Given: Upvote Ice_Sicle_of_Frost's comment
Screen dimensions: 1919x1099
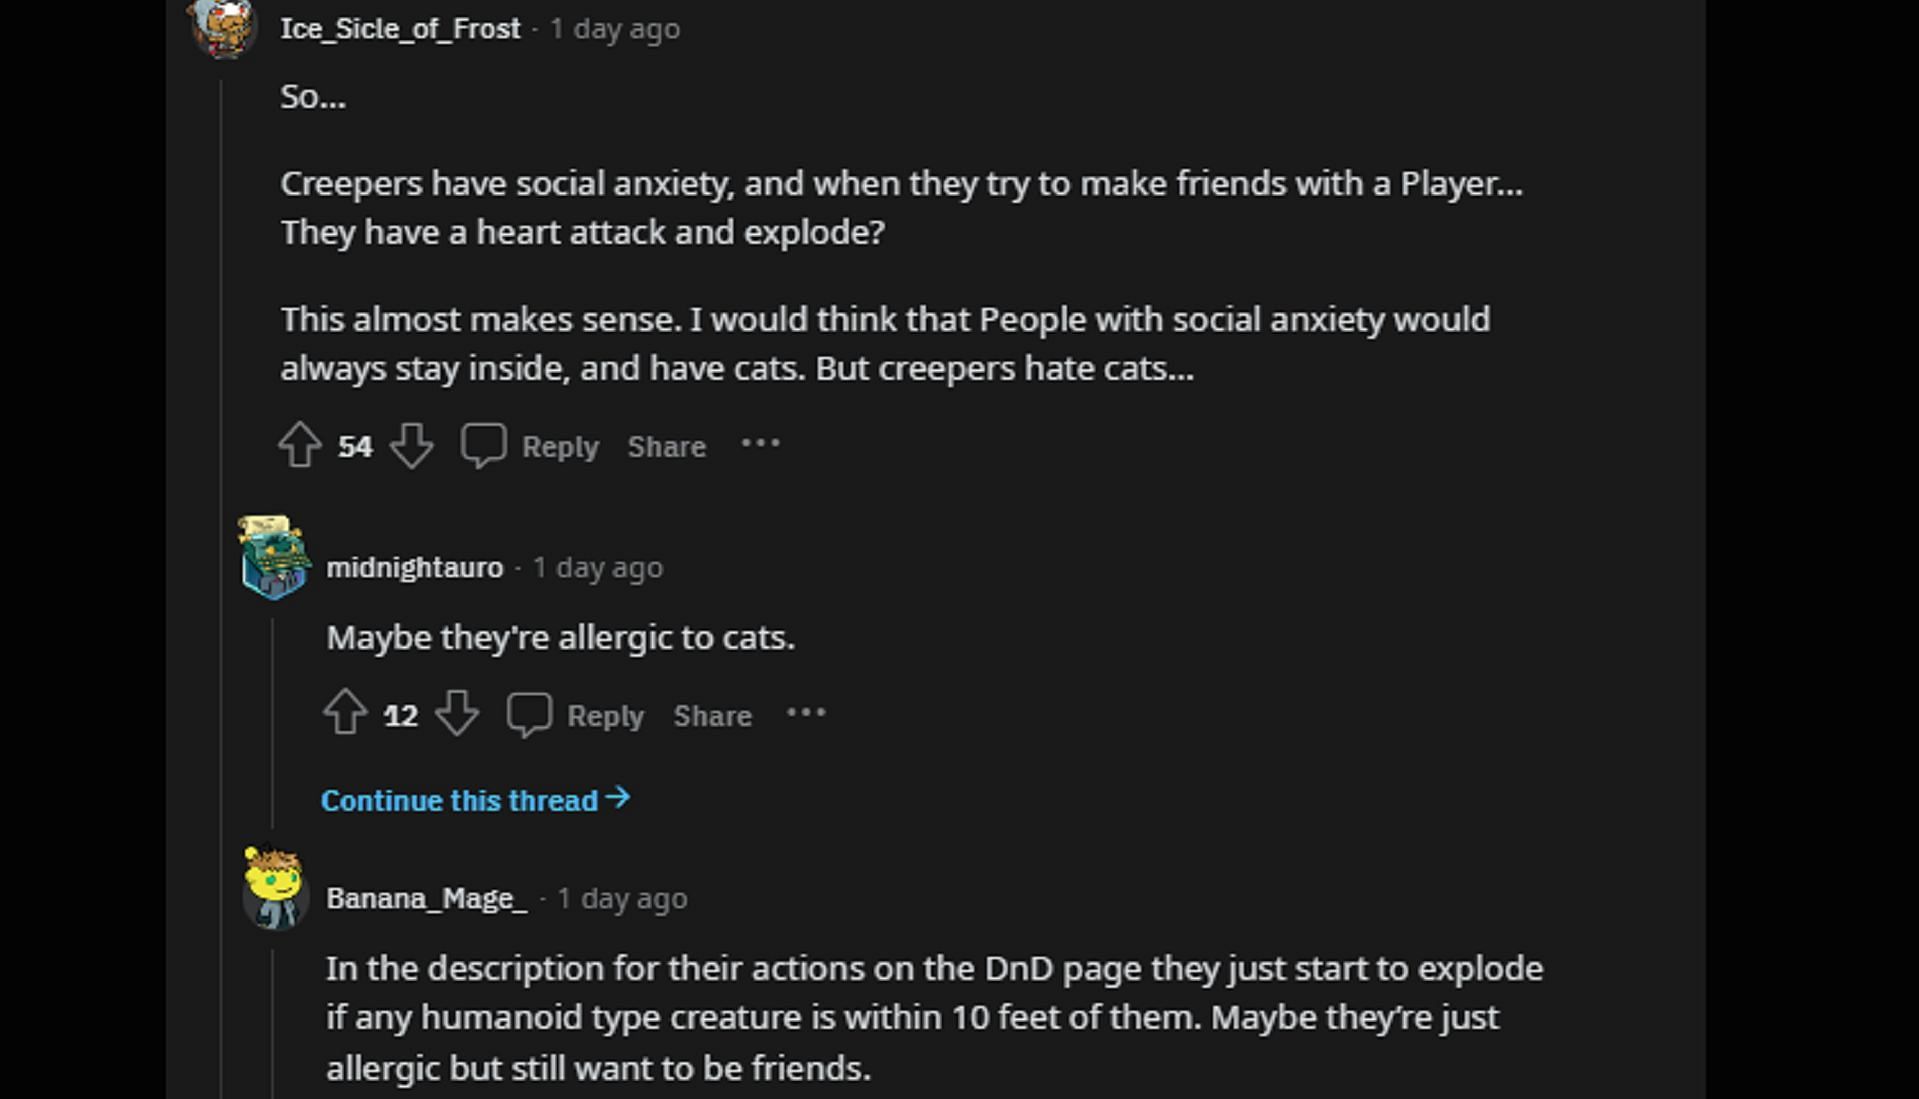Looking at the screenshot, I should click(x=299, y=445).
